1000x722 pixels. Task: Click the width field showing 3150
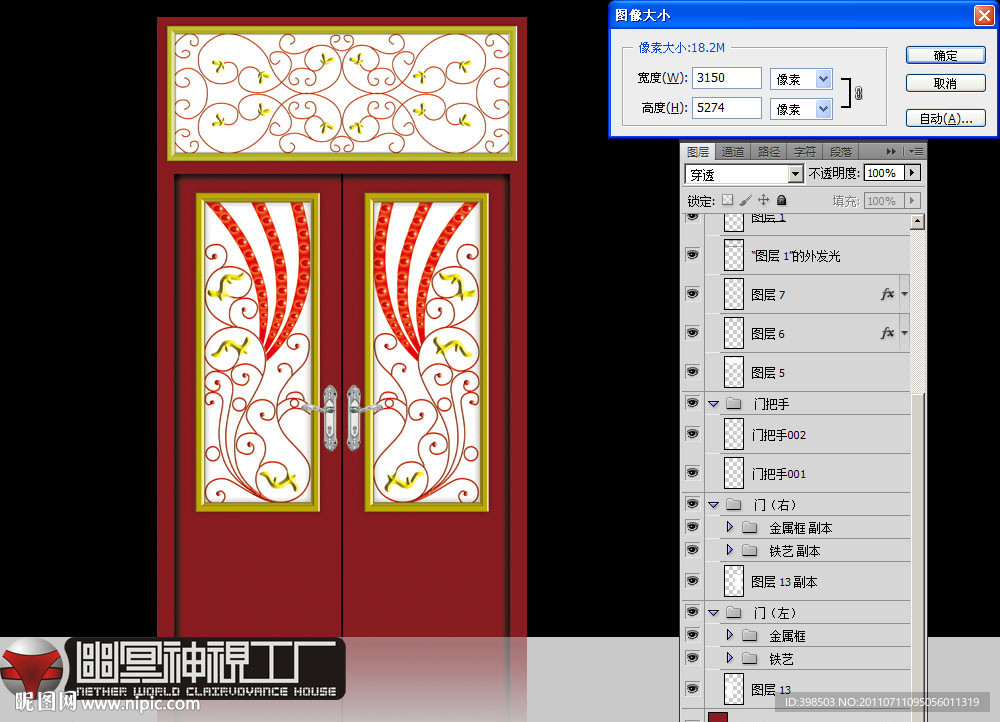(726, 78)
